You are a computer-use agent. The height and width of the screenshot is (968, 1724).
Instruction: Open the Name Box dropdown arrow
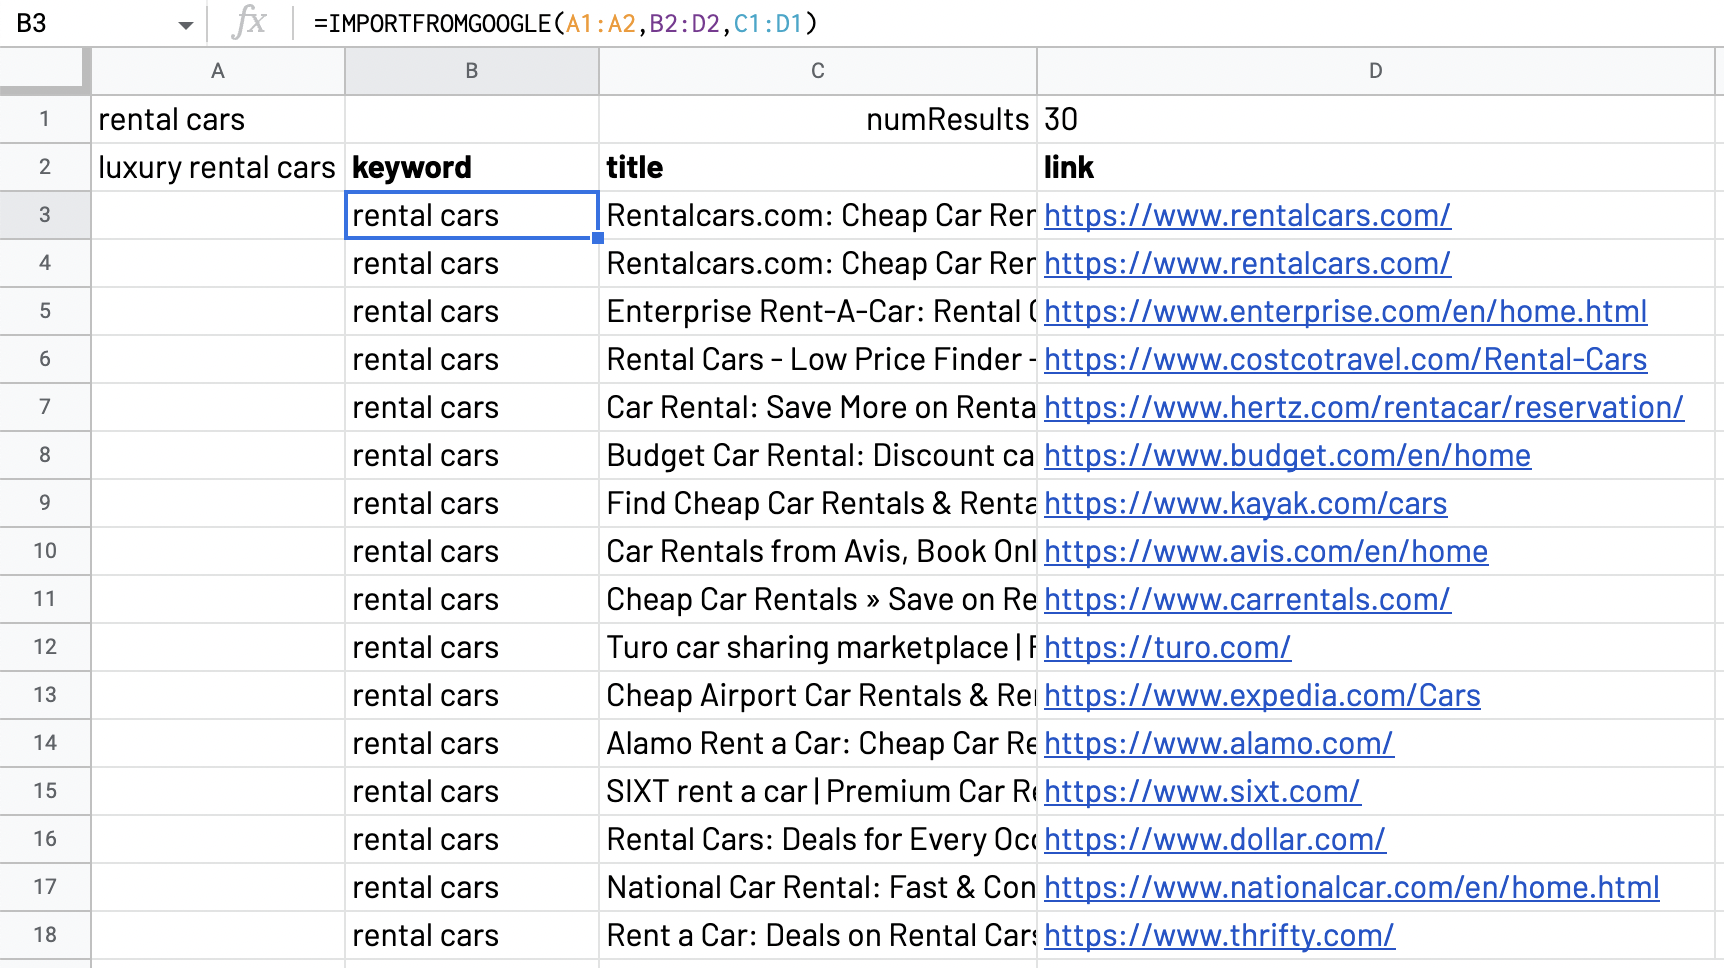click(x=184, y=21)
